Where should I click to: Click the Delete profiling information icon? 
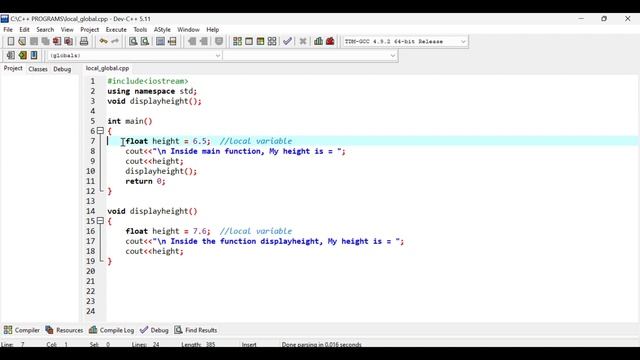[330, 41]
